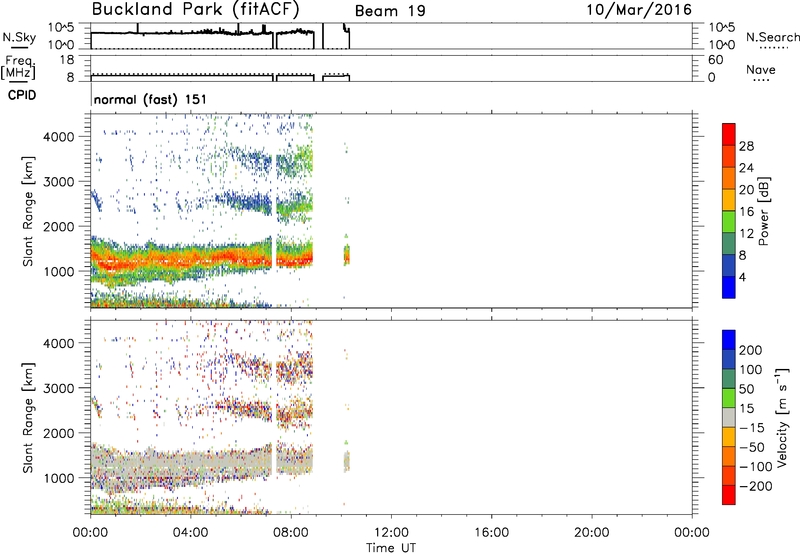Image resolution: width=800 pixels, height=554 pixels.
Task: Click the '18' frequency axis value
Action: point(67,60)
